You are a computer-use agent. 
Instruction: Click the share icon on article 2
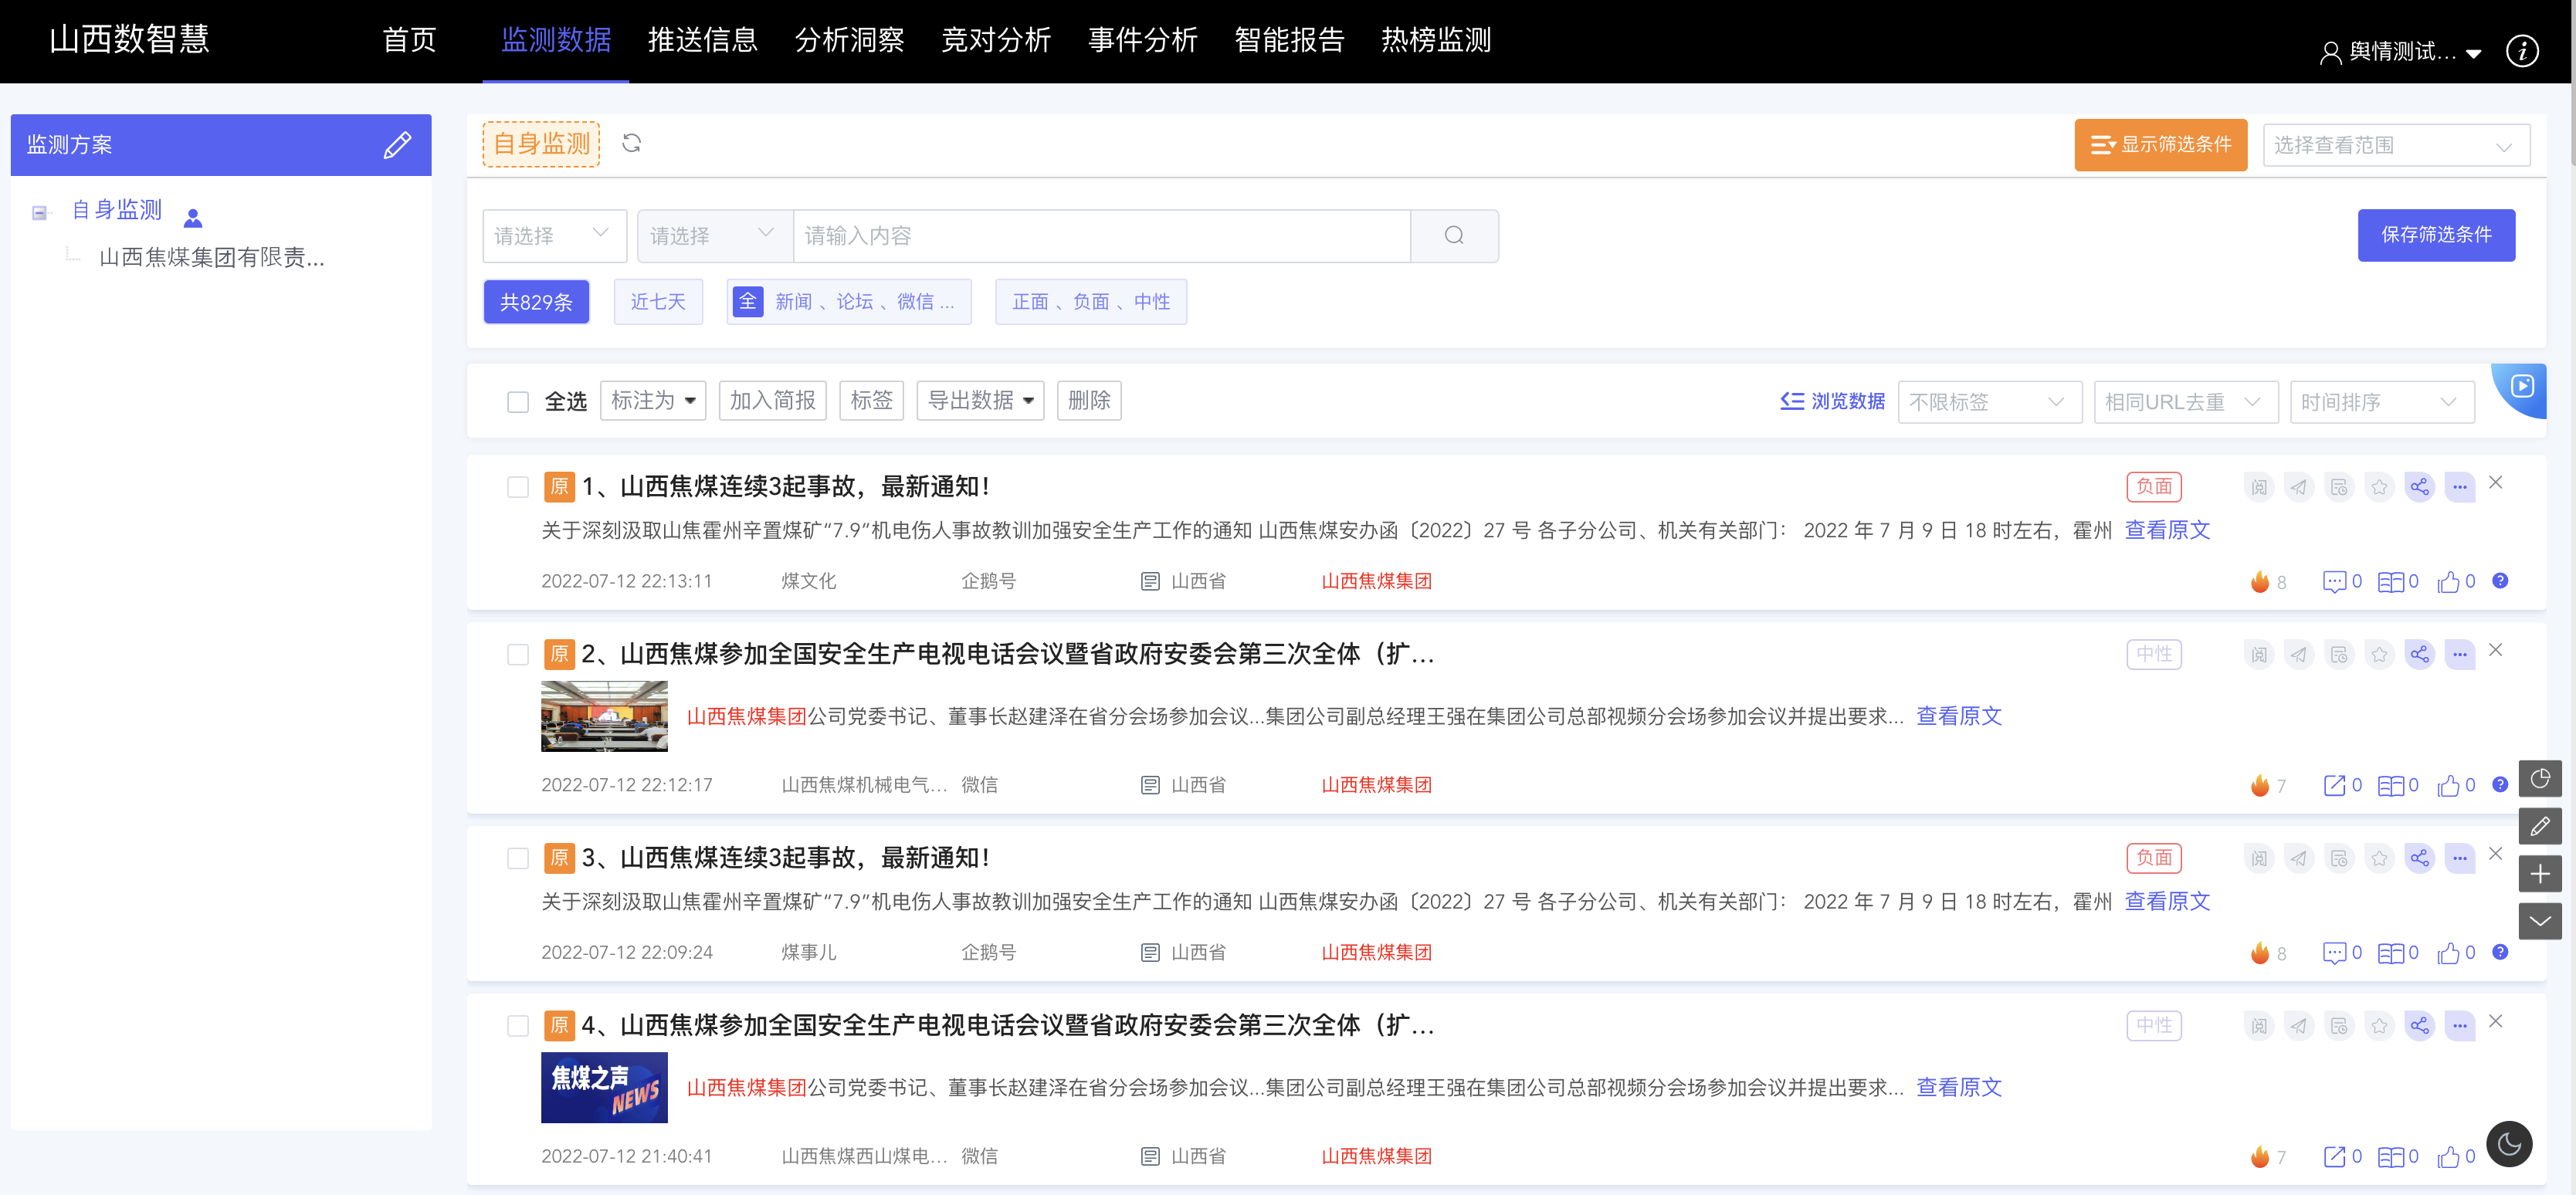tap(2419, 654)
